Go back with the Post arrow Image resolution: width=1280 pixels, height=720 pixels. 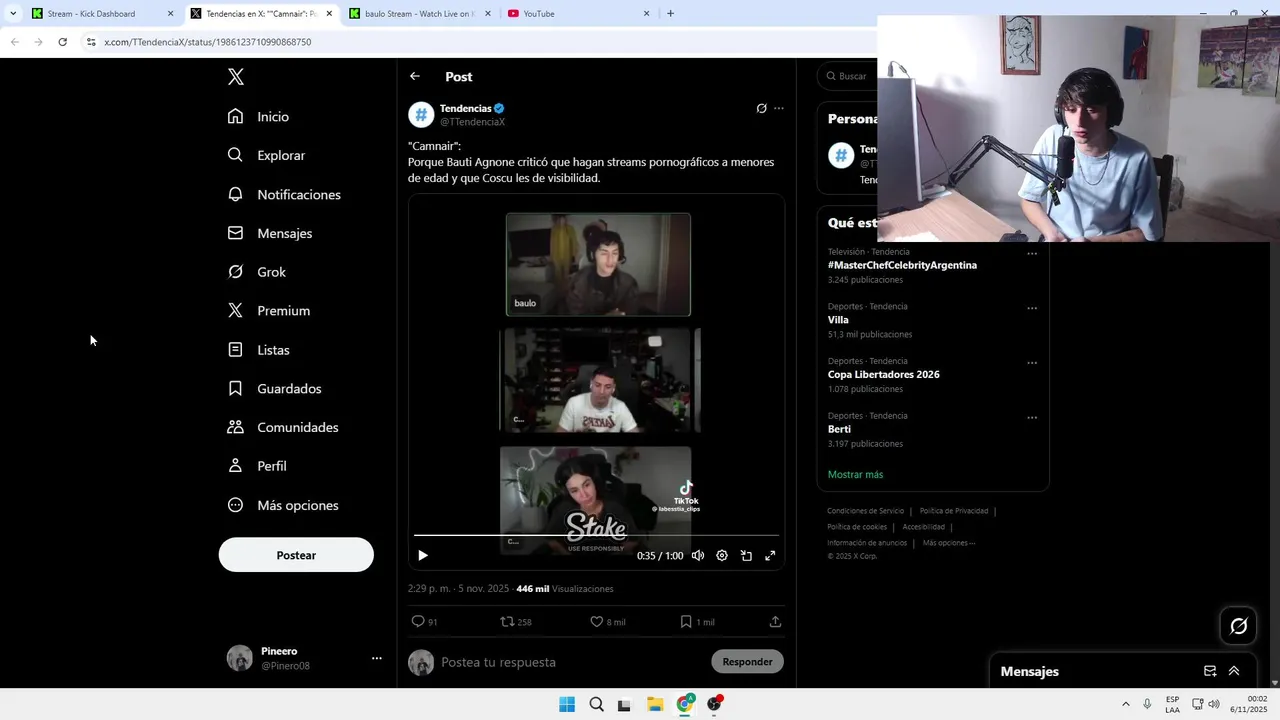tap(415, 76)
